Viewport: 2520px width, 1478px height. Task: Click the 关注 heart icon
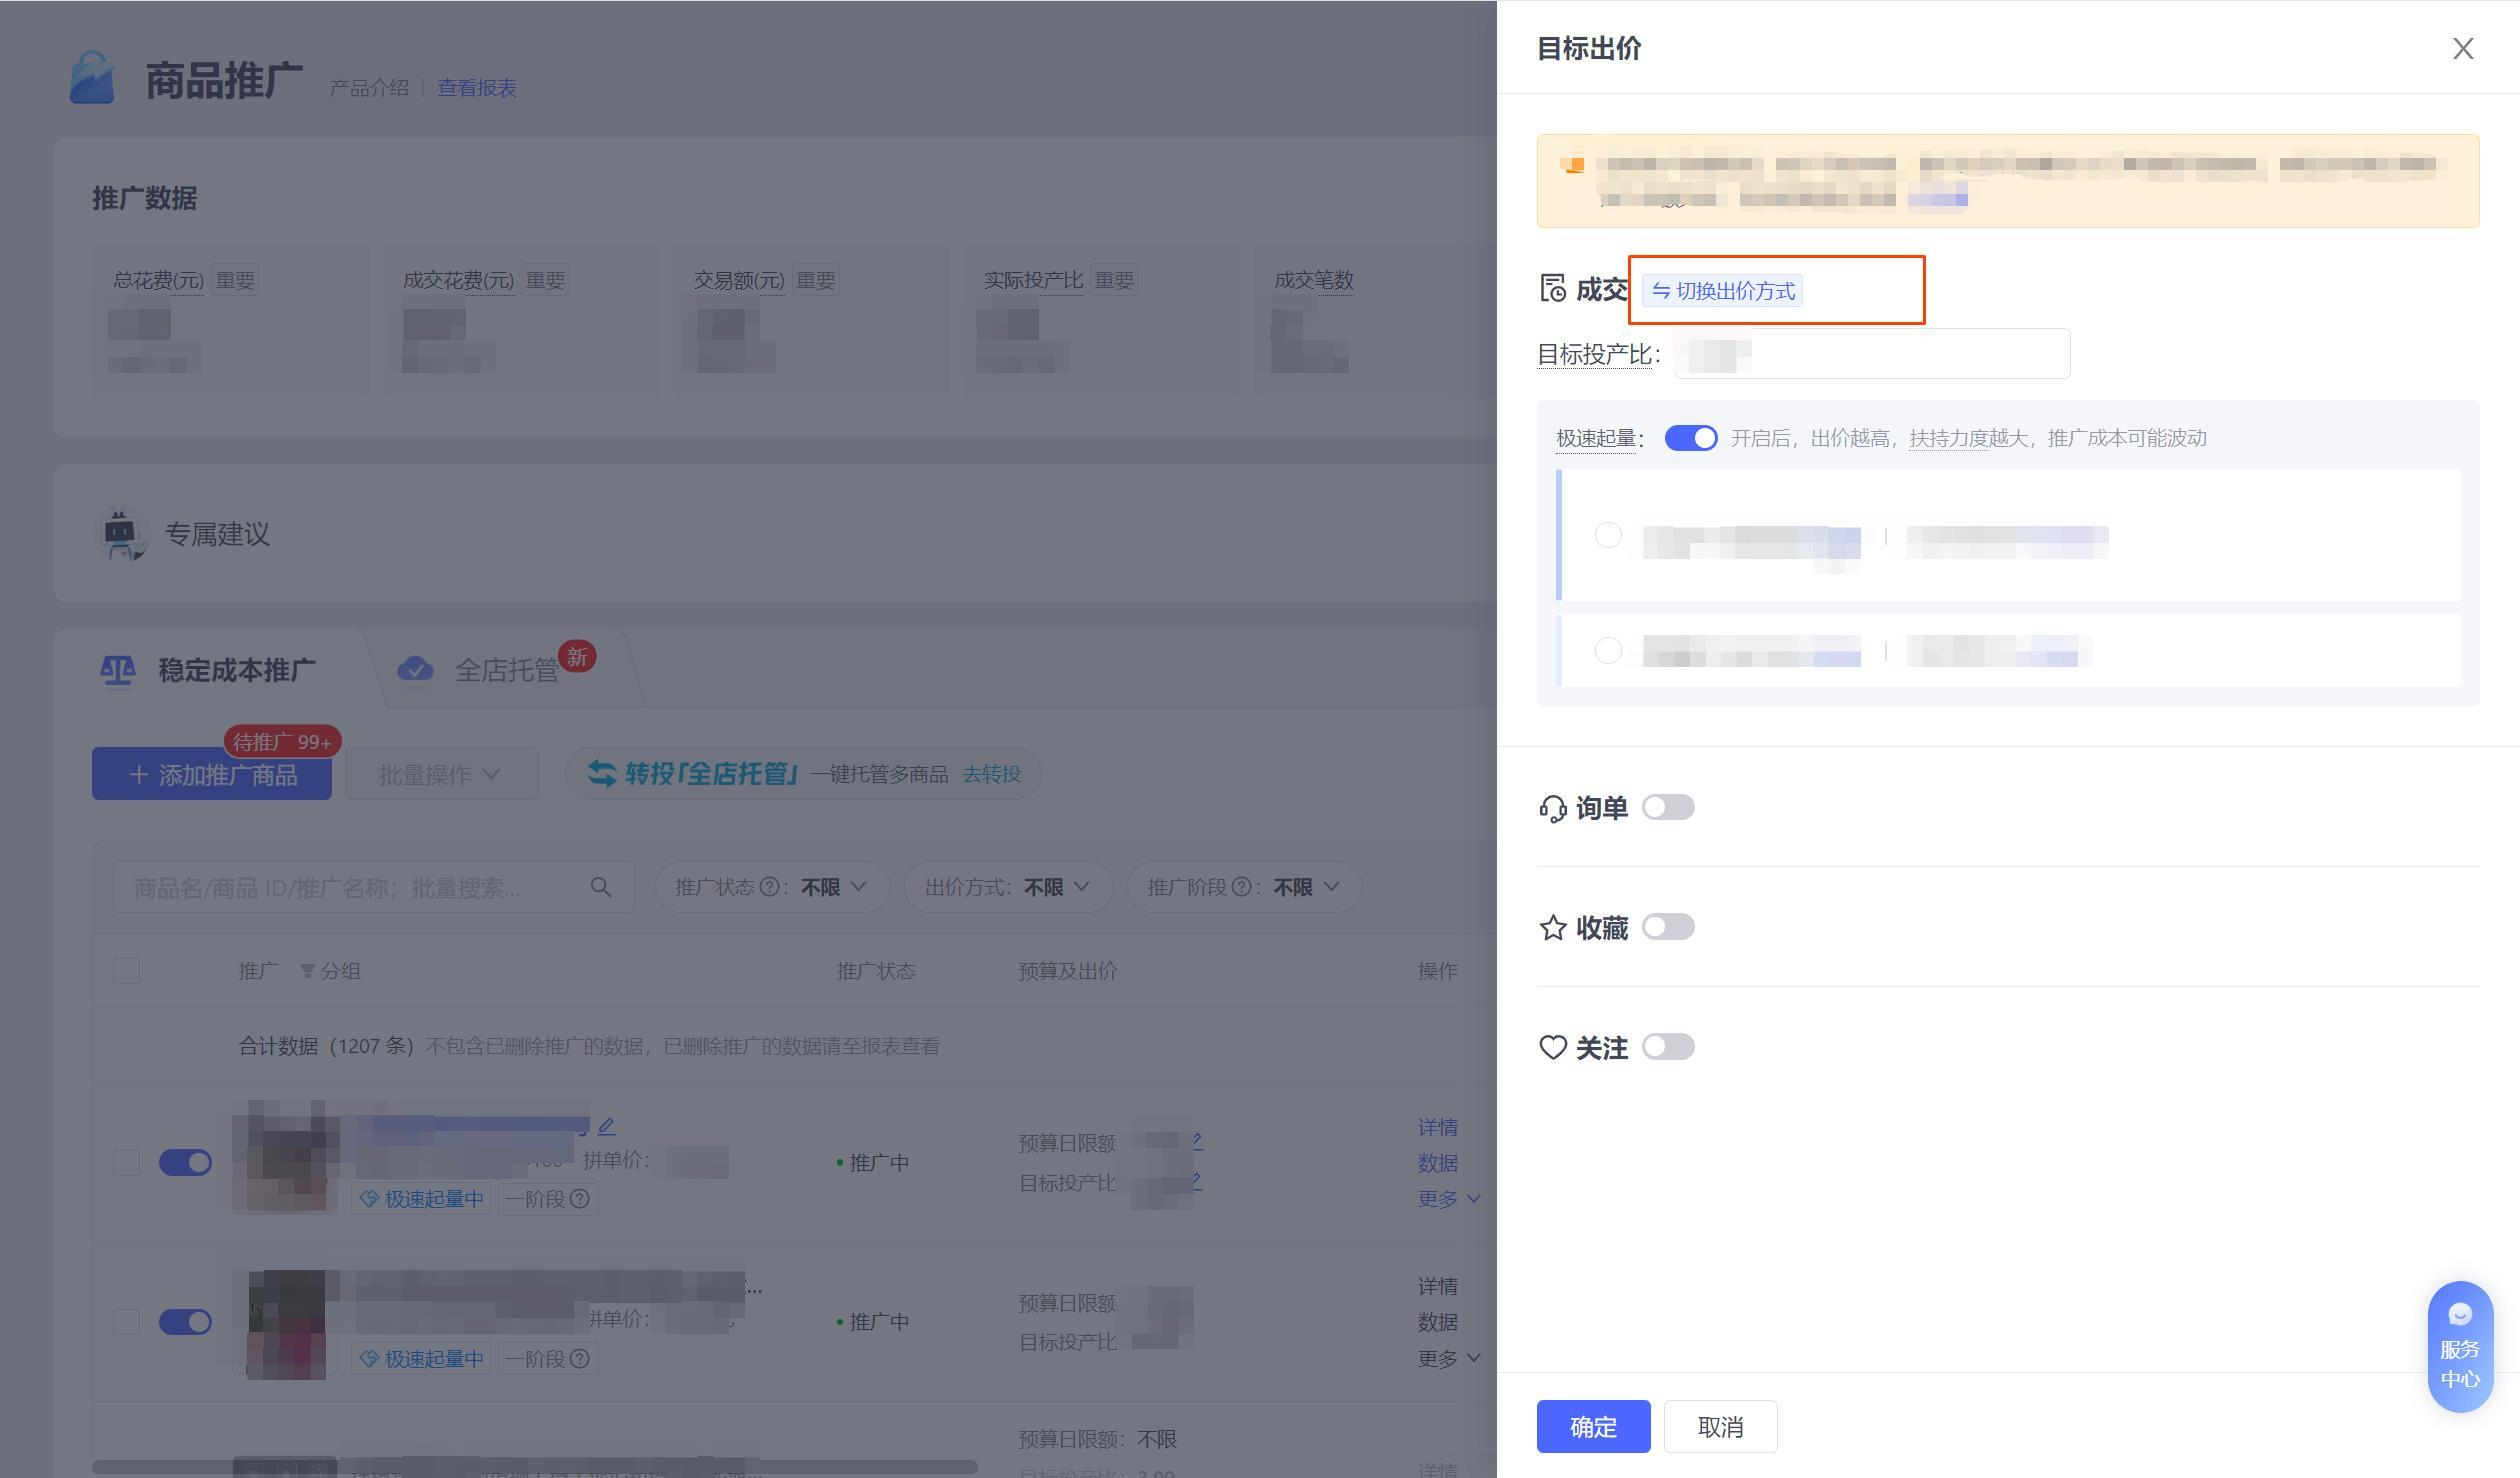1552,1048
